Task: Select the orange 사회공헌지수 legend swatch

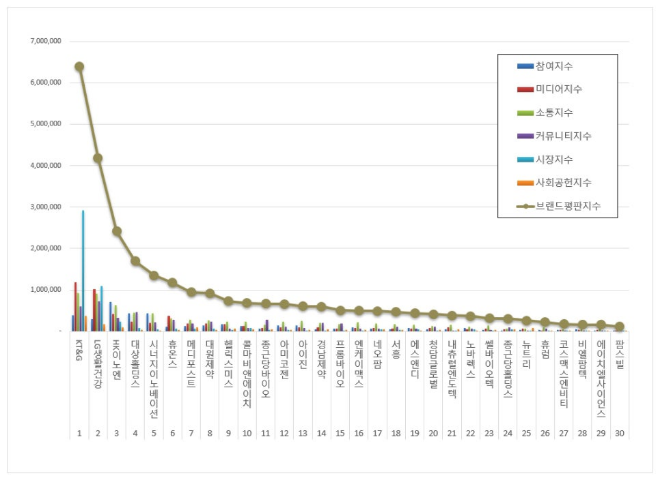Action: (x=524, y=183)
